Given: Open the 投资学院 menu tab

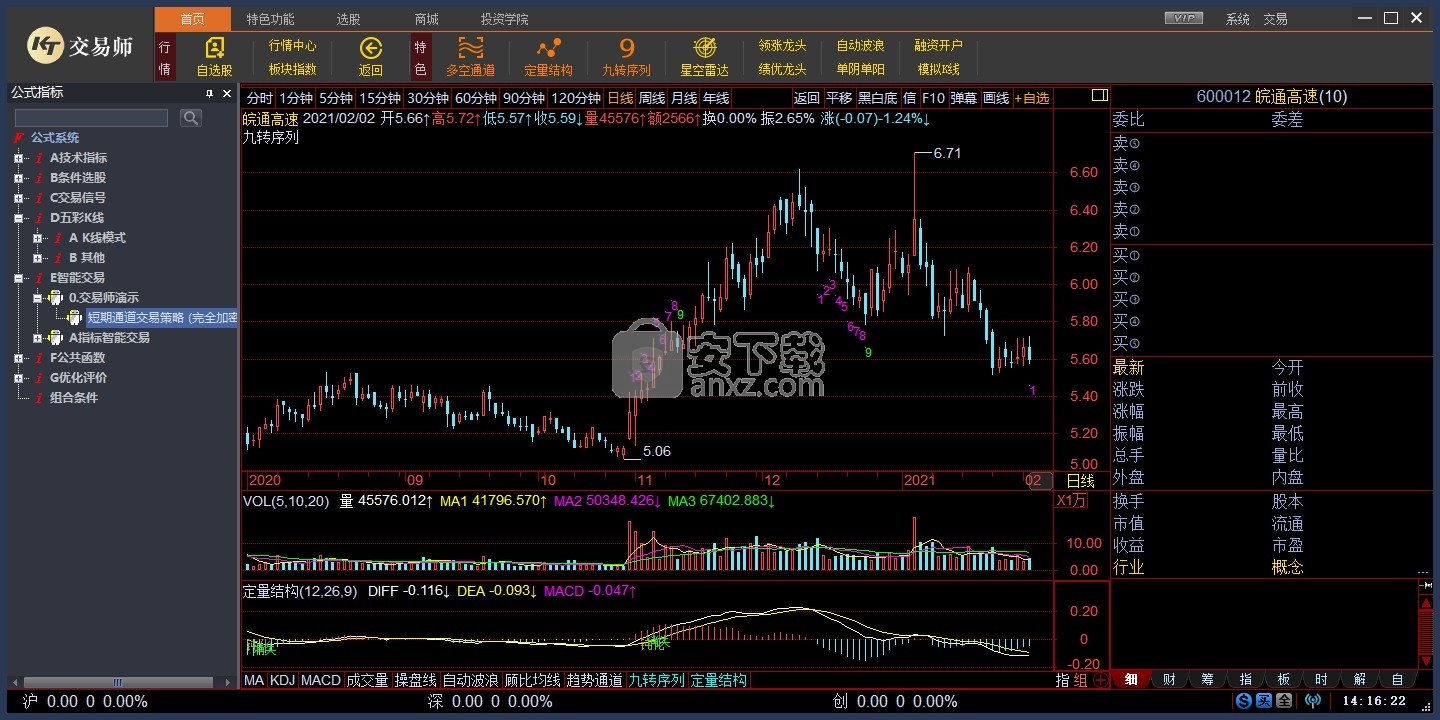Looking at the screenshot, I should 504,19.
